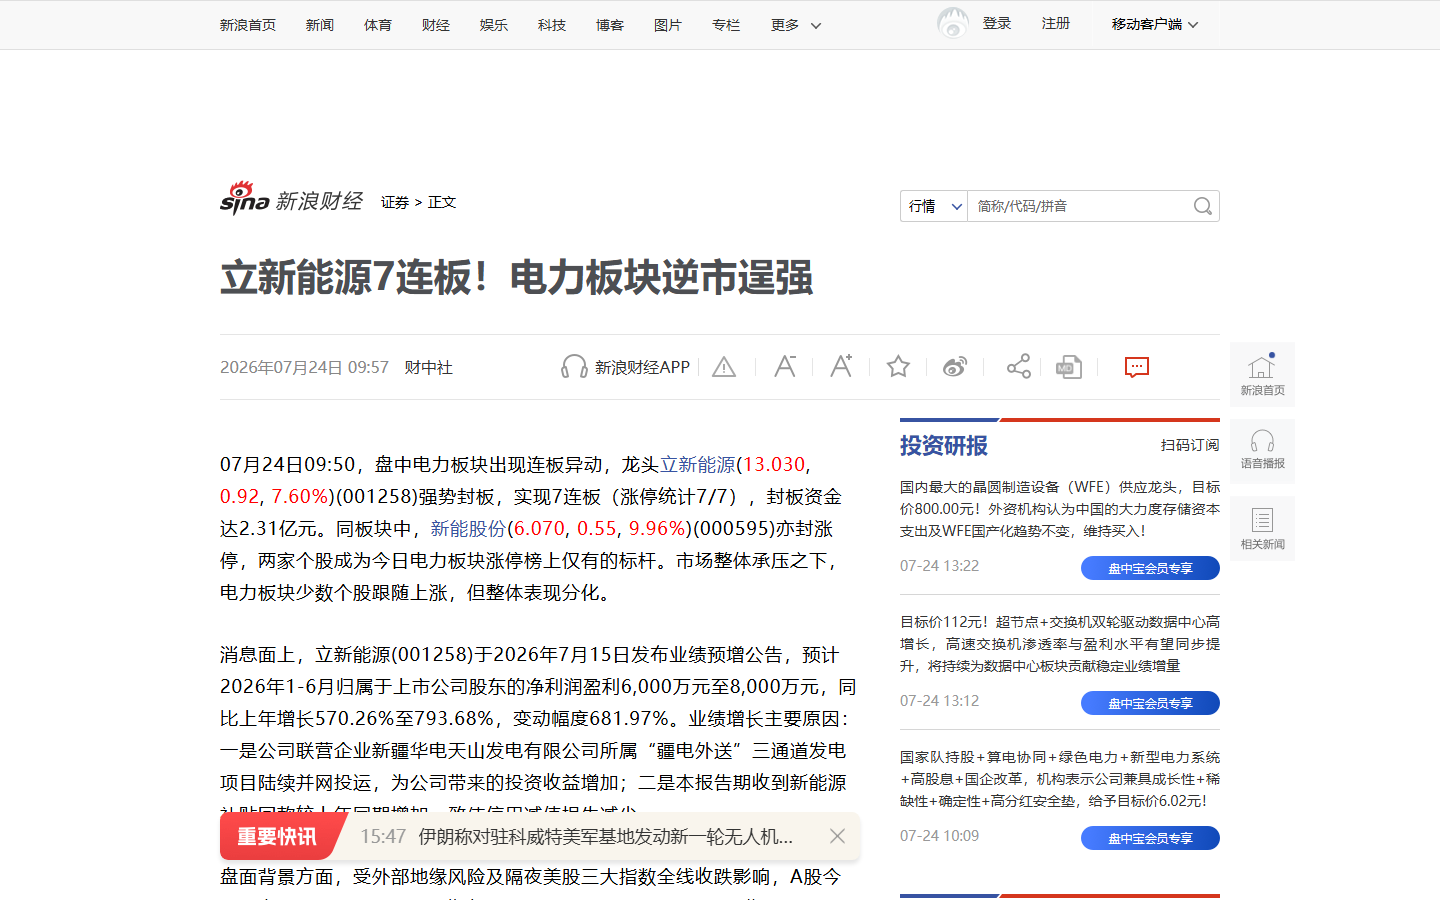Open 体育 in top navigation
Screen dimensions: 1440x900
(x=378, y=25)
